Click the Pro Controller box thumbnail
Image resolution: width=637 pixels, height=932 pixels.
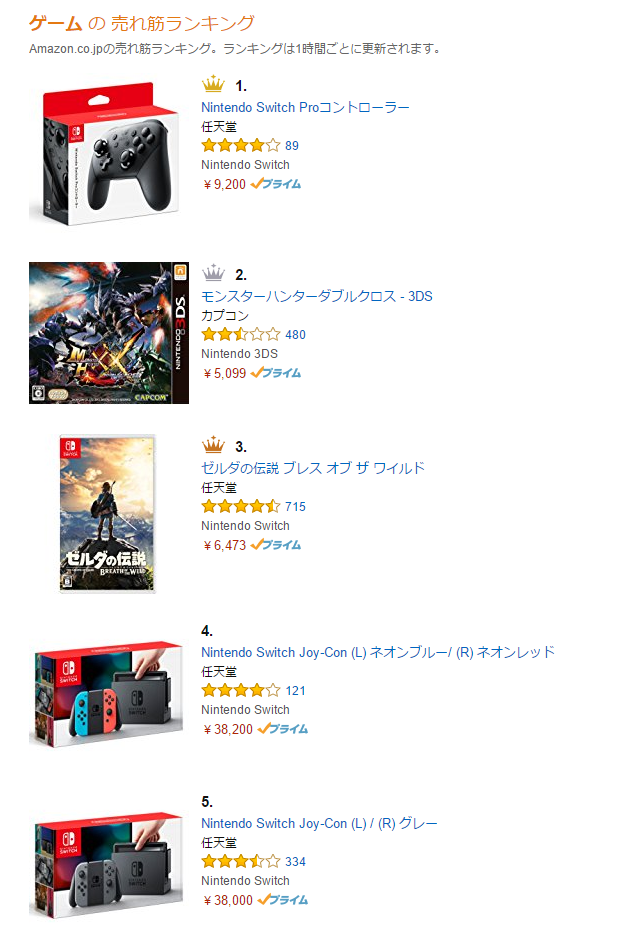tap(104, 153)
